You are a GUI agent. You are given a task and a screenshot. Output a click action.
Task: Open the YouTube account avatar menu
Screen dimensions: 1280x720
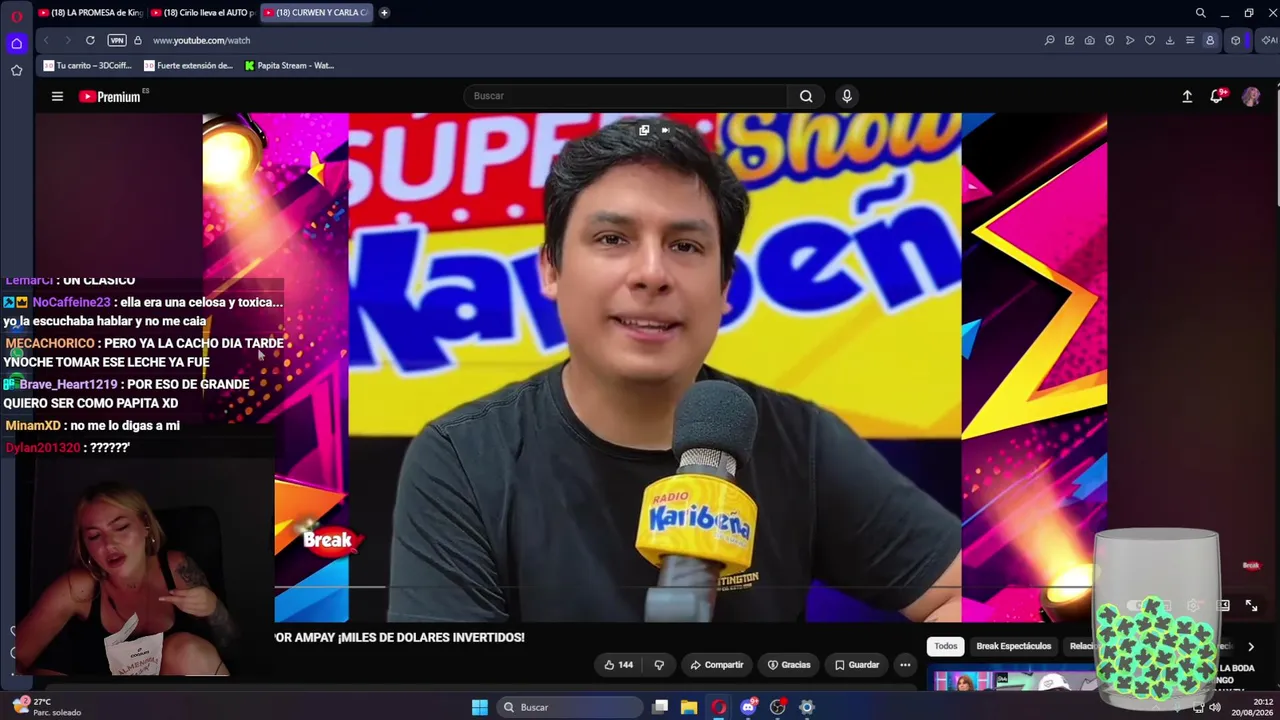tap(1251, 96)
